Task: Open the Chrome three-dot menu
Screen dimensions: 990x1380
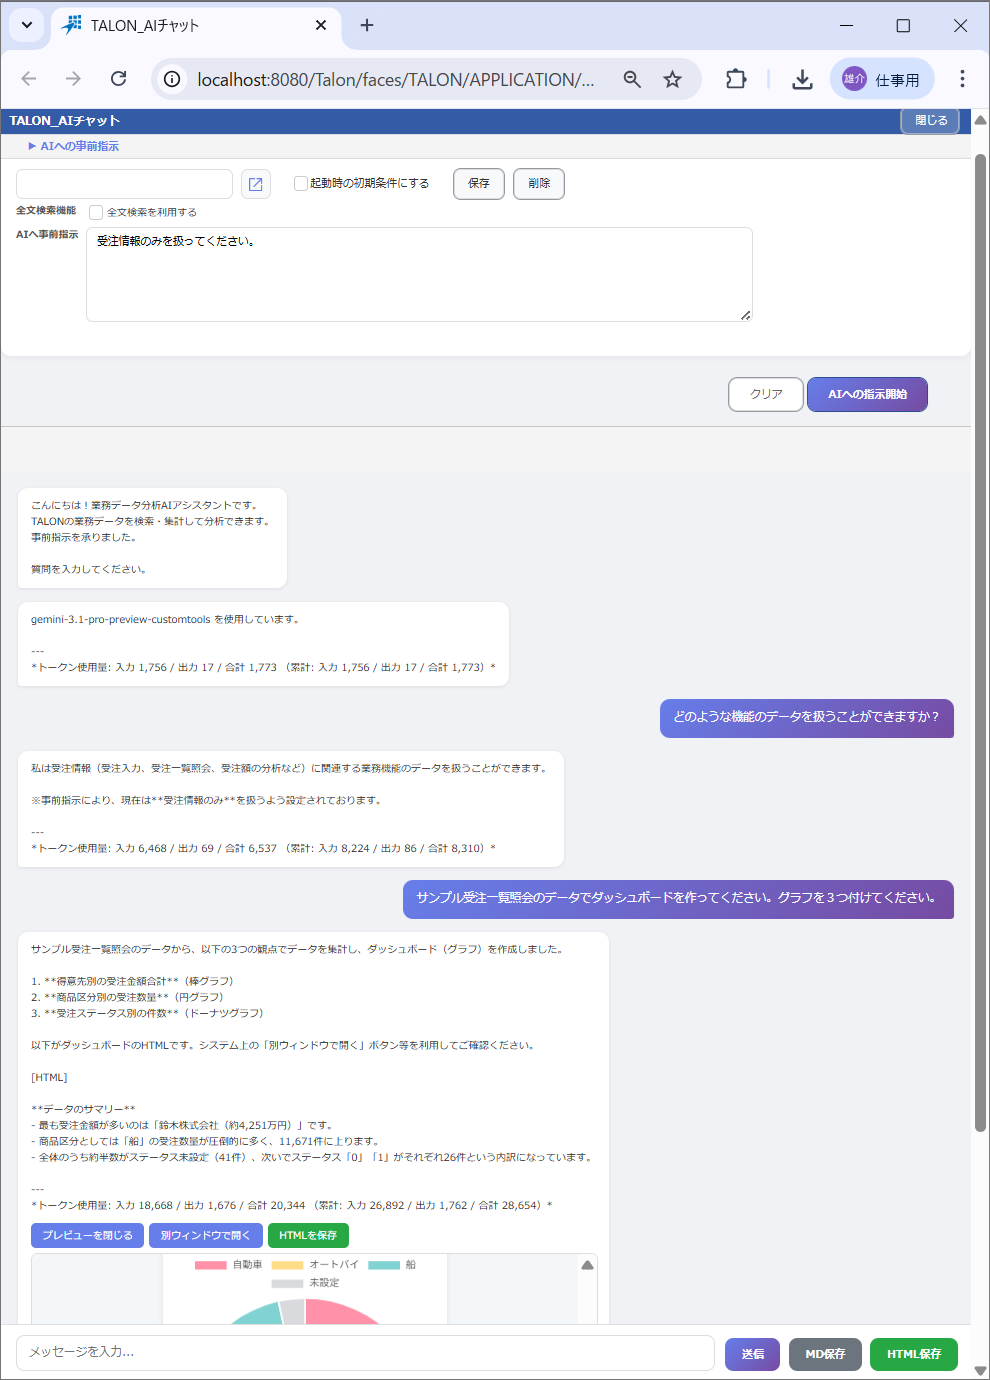Action: pos(962,78)
